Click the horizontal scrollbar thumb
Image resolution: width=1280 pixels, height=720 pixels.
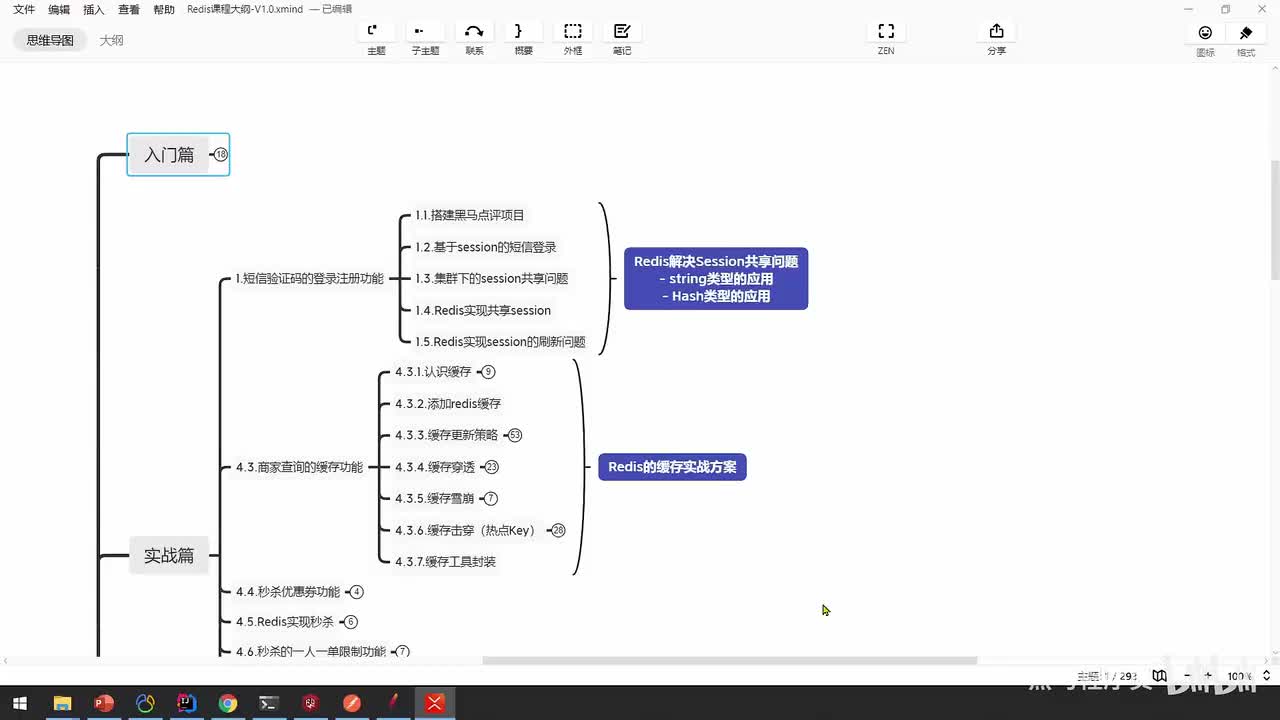point(729,661)
